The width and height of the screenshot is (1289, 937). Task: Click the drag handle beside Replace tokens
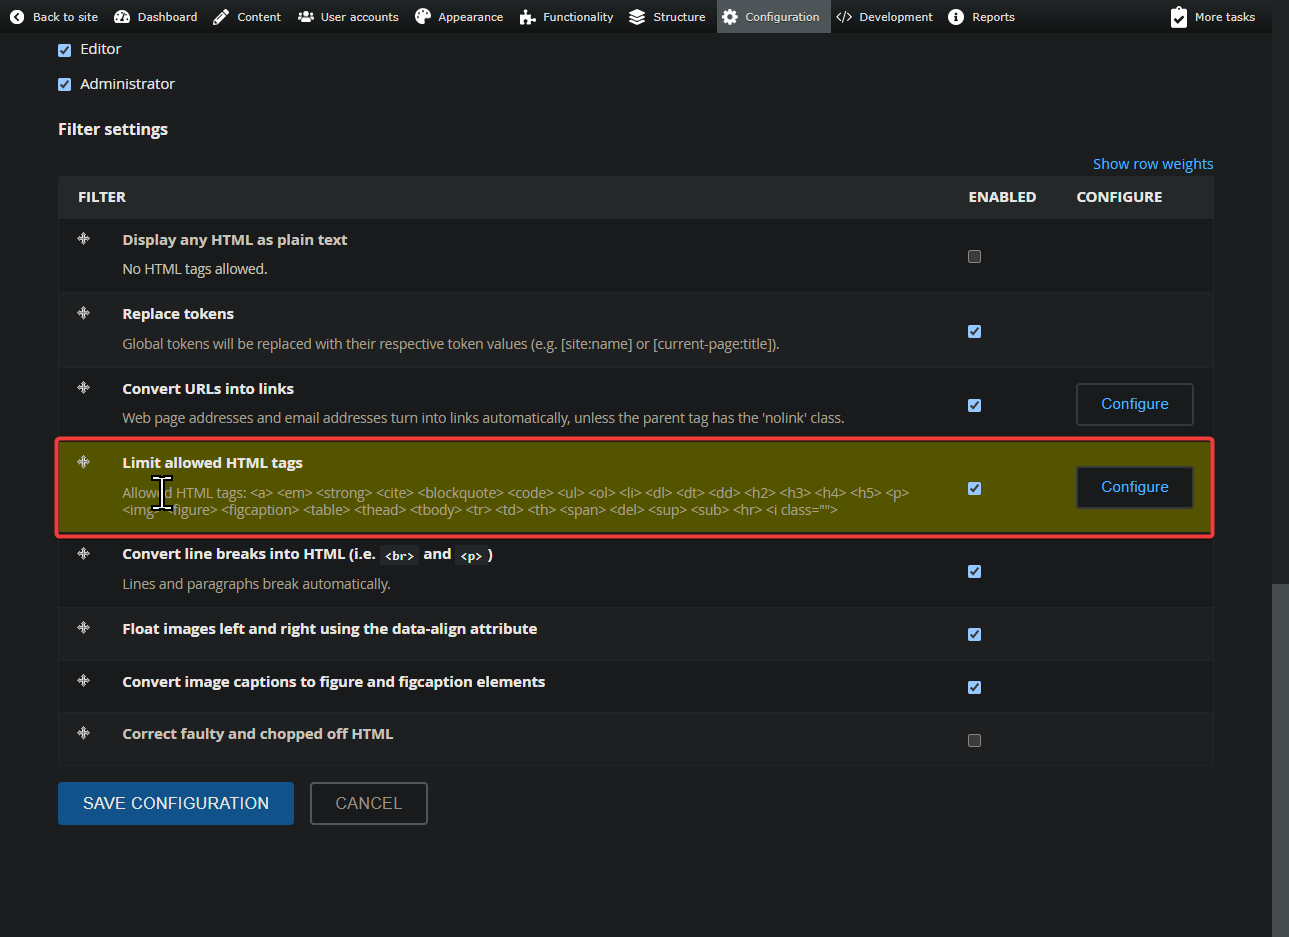pyautogui.click(x=84, y=314)
